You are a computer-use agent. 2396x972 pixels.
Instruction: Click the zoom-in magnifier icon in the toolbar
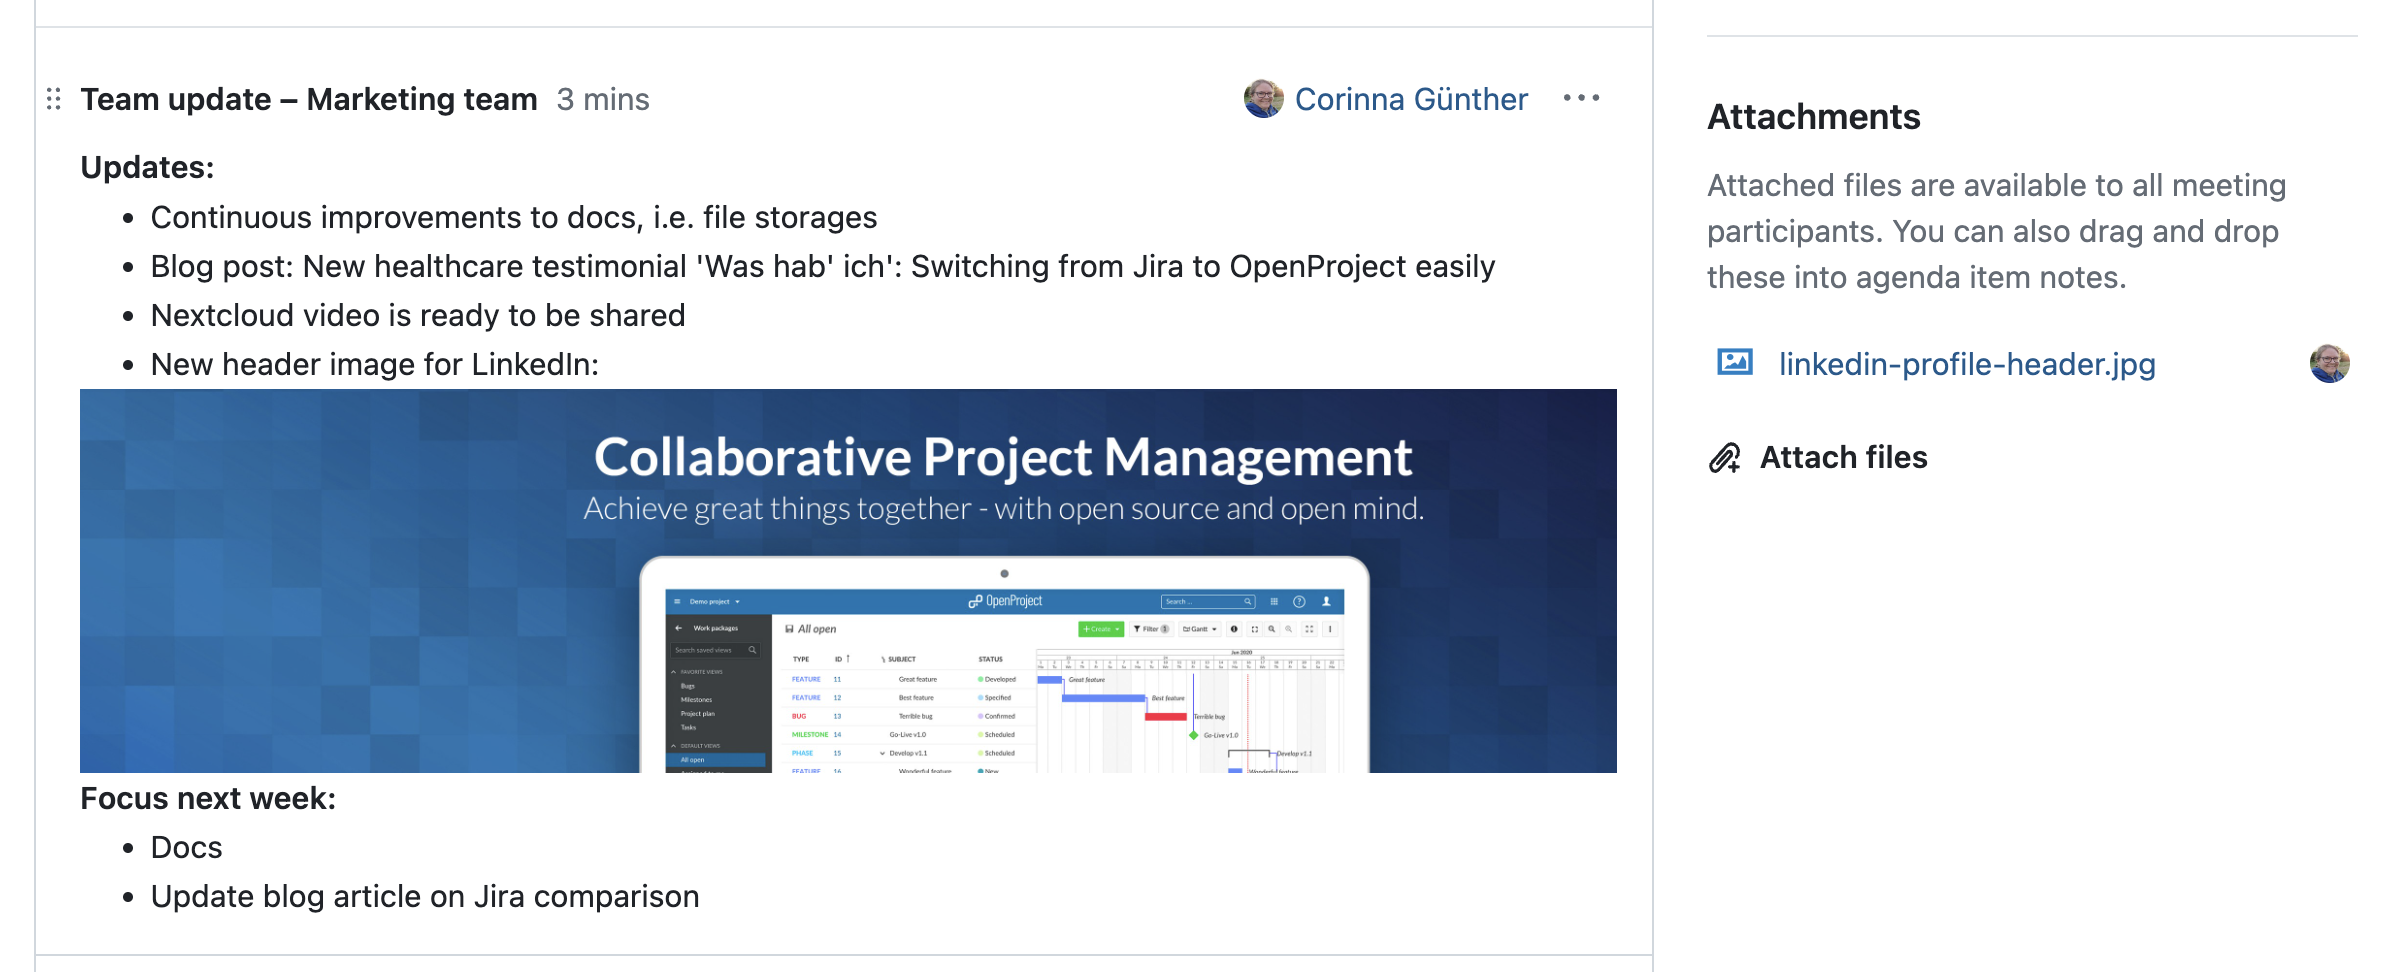(1271, 629)
